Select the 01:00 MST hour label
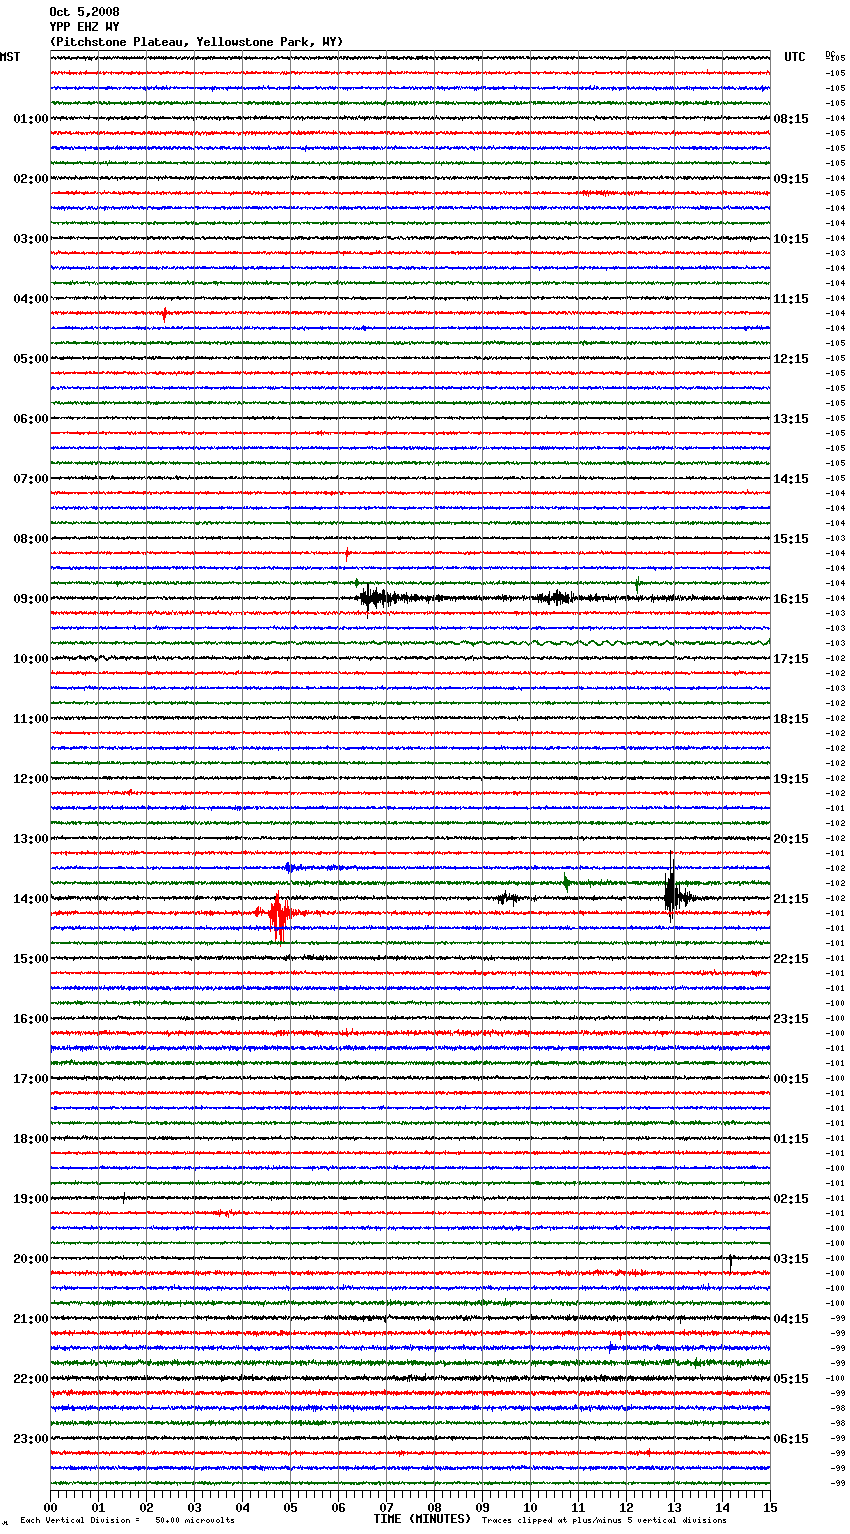 [31, 119]
